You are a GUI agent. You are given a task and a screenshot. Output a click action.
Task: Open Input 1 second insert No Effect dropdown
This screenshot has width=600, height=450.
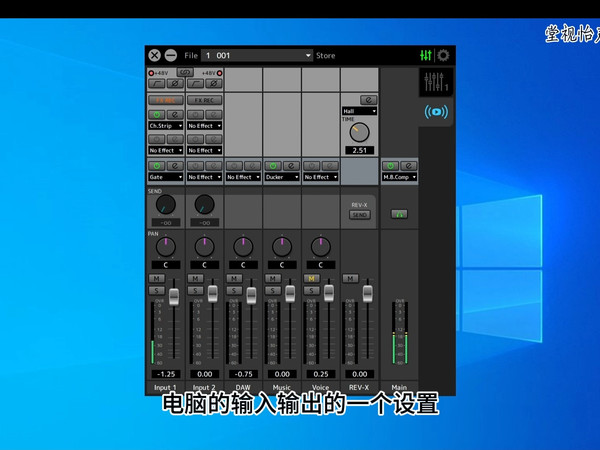pos(166,150)
